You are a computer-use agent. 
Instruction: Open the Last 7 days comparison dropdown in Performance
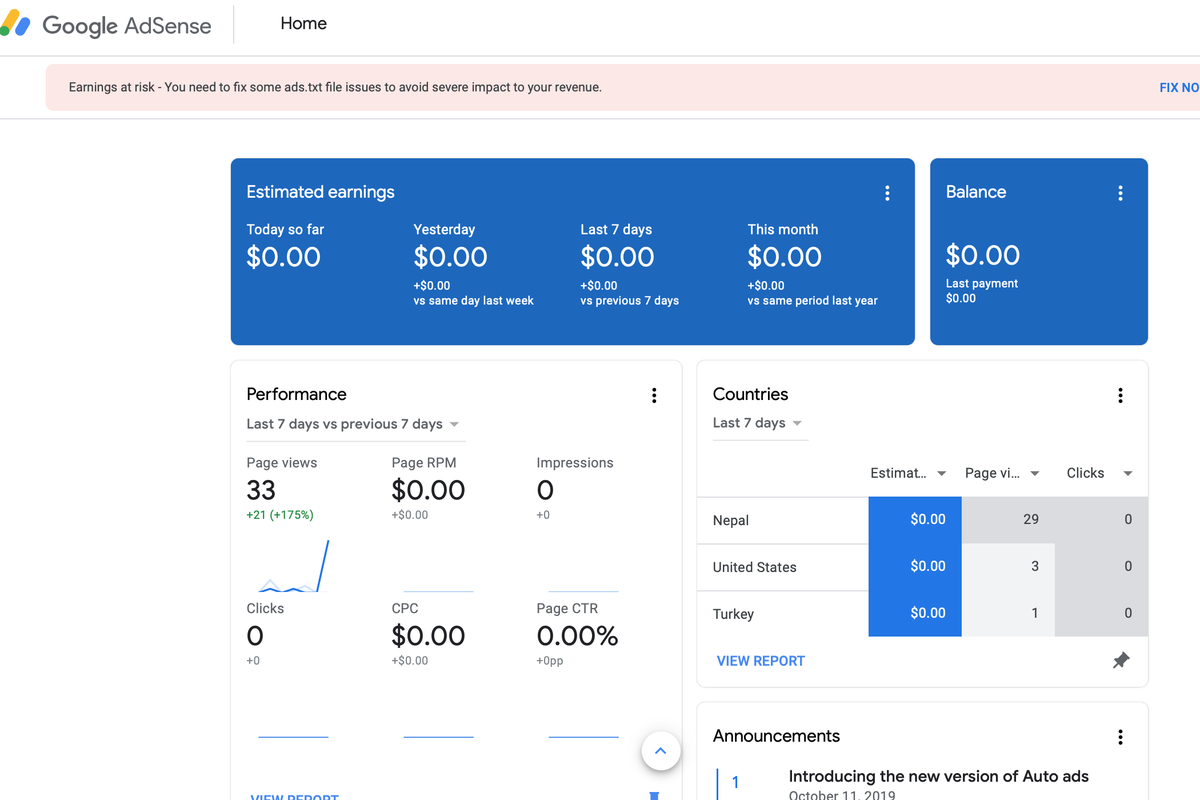355,423
